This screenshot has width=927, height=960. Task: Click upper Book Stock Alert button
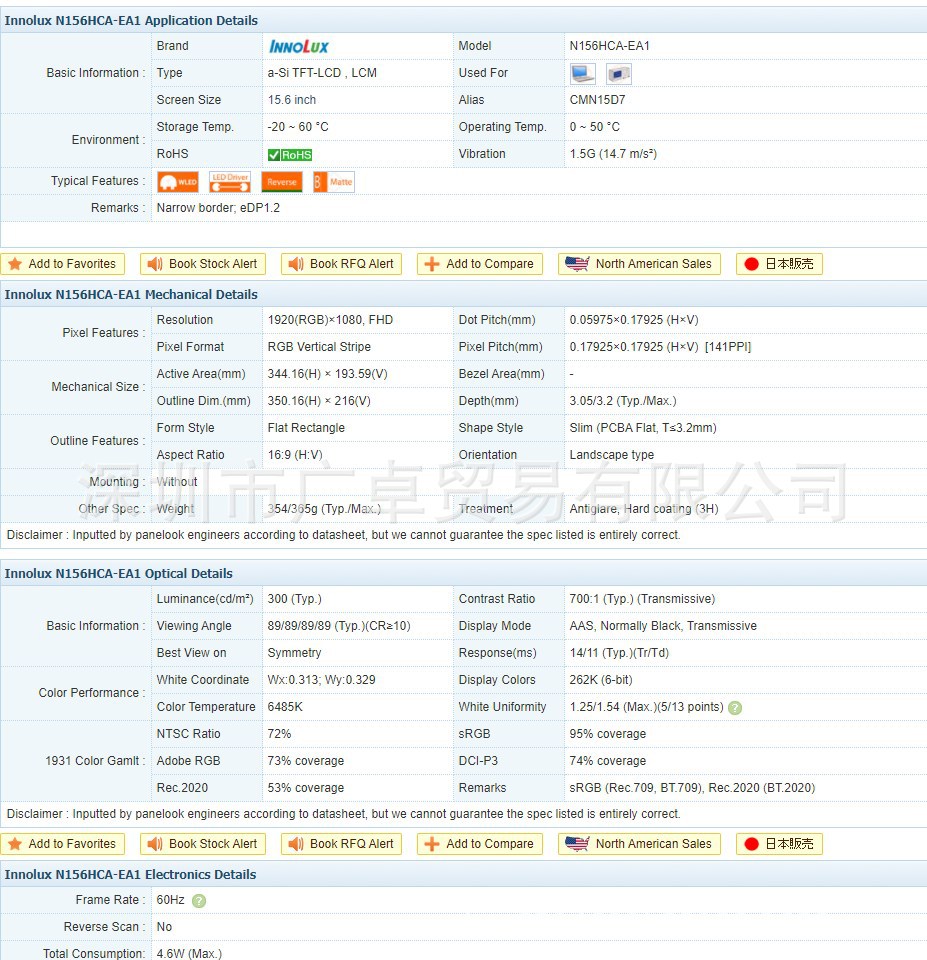[x=203, y=264]
